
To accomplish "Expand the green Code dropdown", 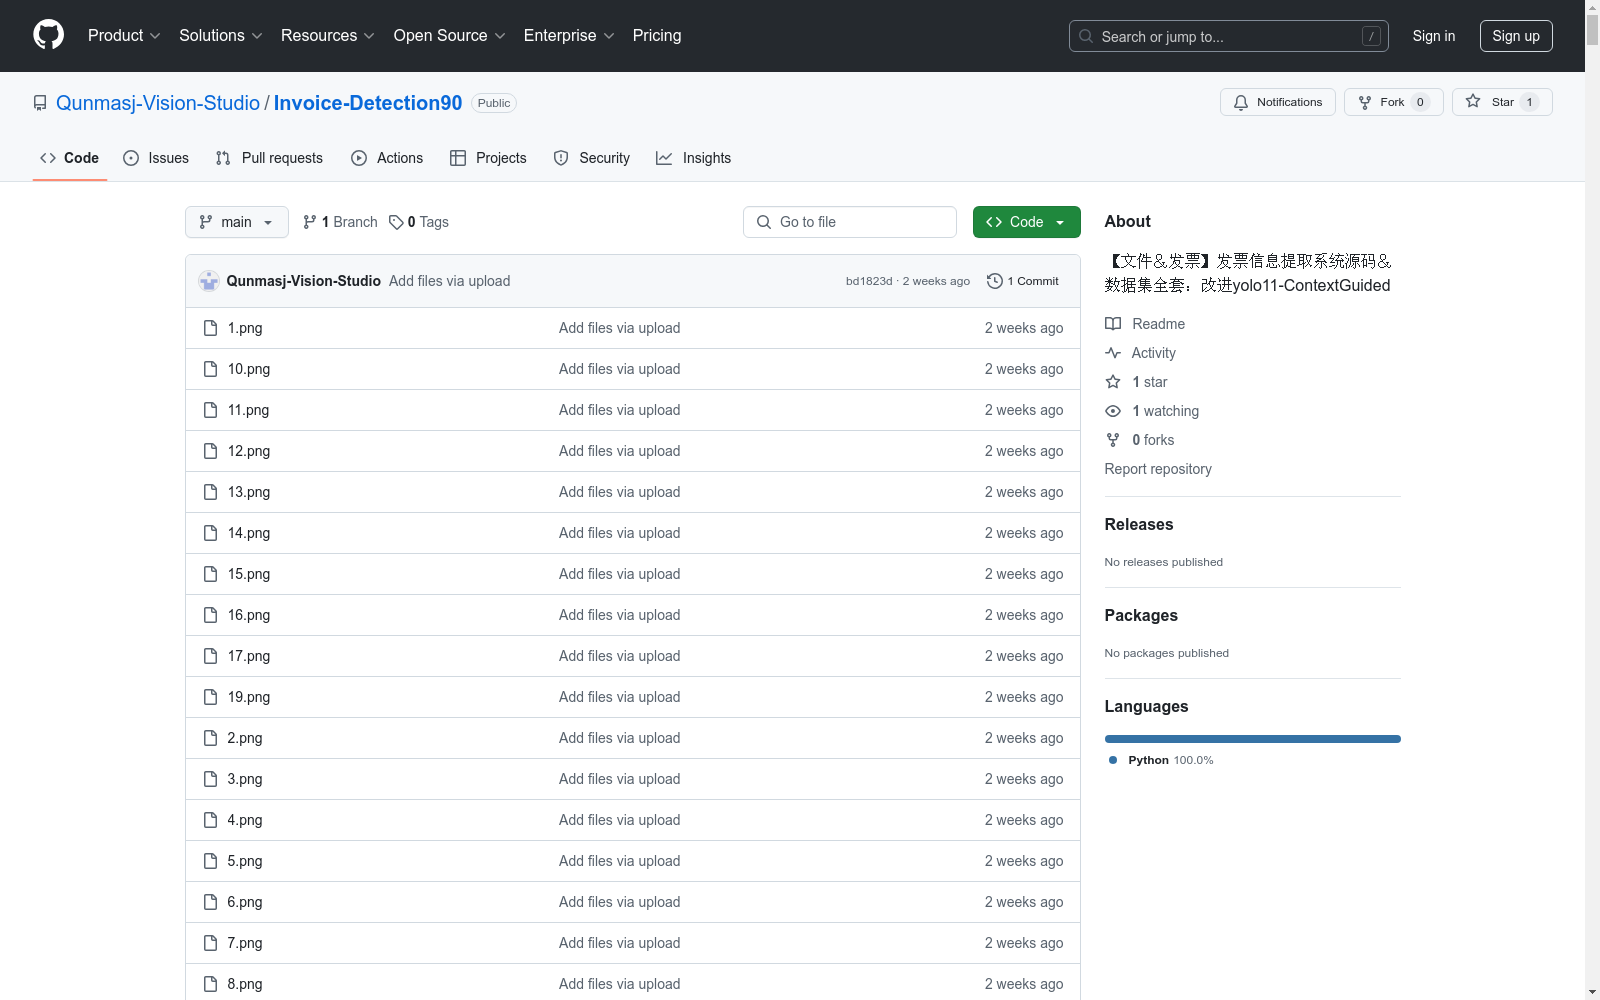I will coord(1026,222).
